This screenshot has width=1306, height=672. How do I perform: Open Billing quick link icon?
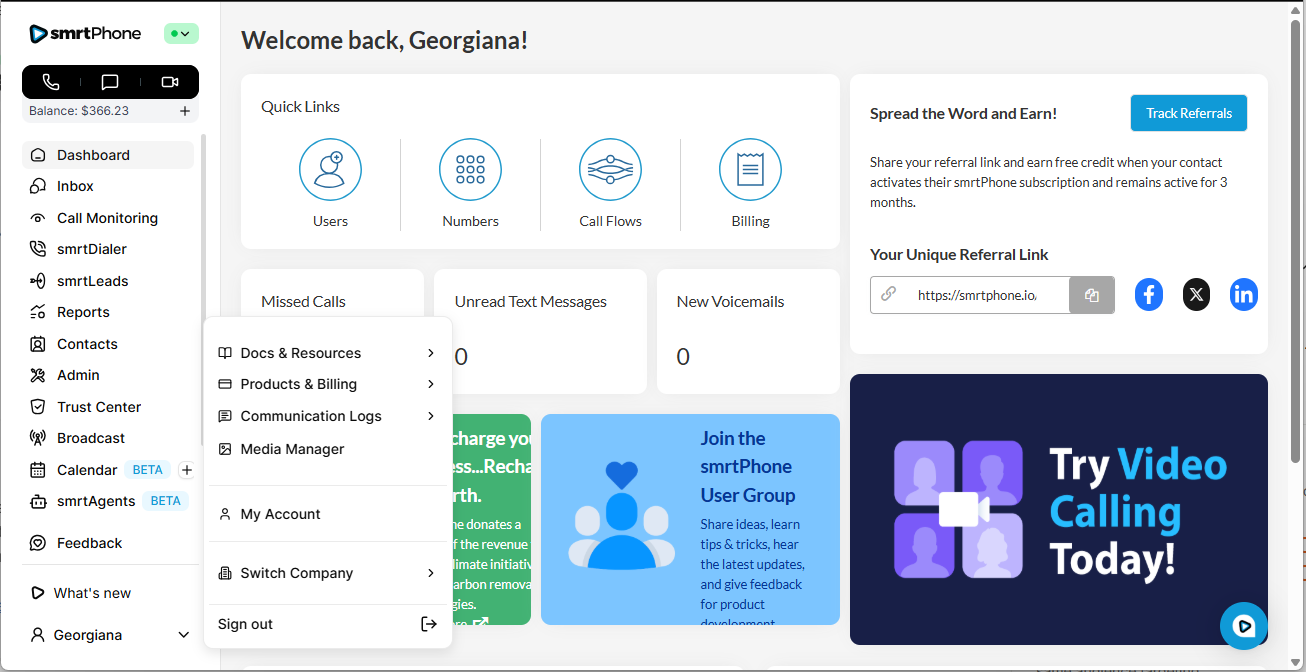click(750, 170)
